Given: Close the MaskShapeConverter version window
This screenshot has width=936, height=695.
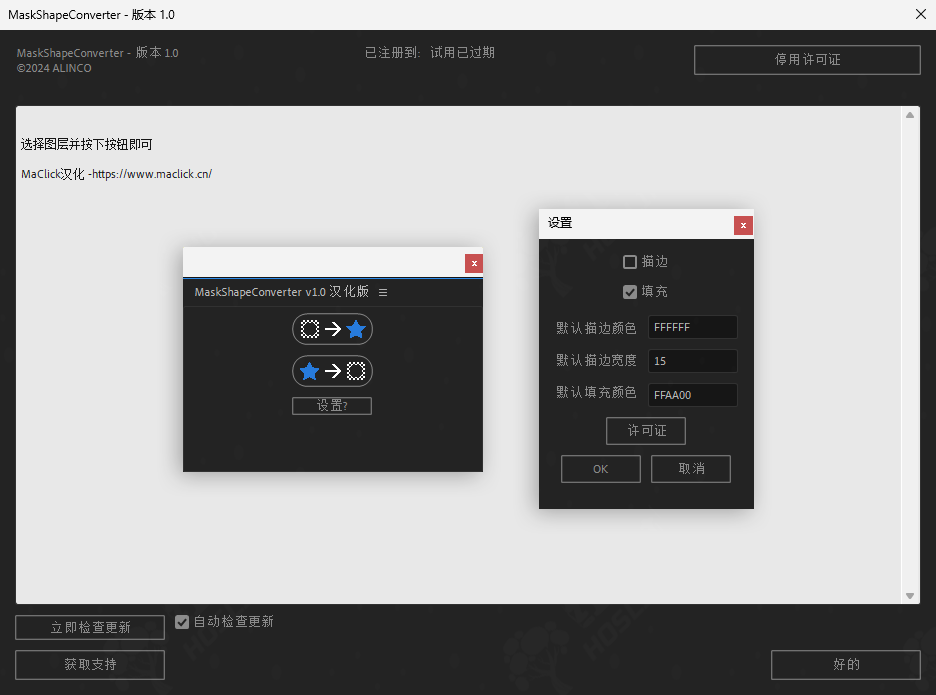Looking at the screenshot, I should click(920, 14).
